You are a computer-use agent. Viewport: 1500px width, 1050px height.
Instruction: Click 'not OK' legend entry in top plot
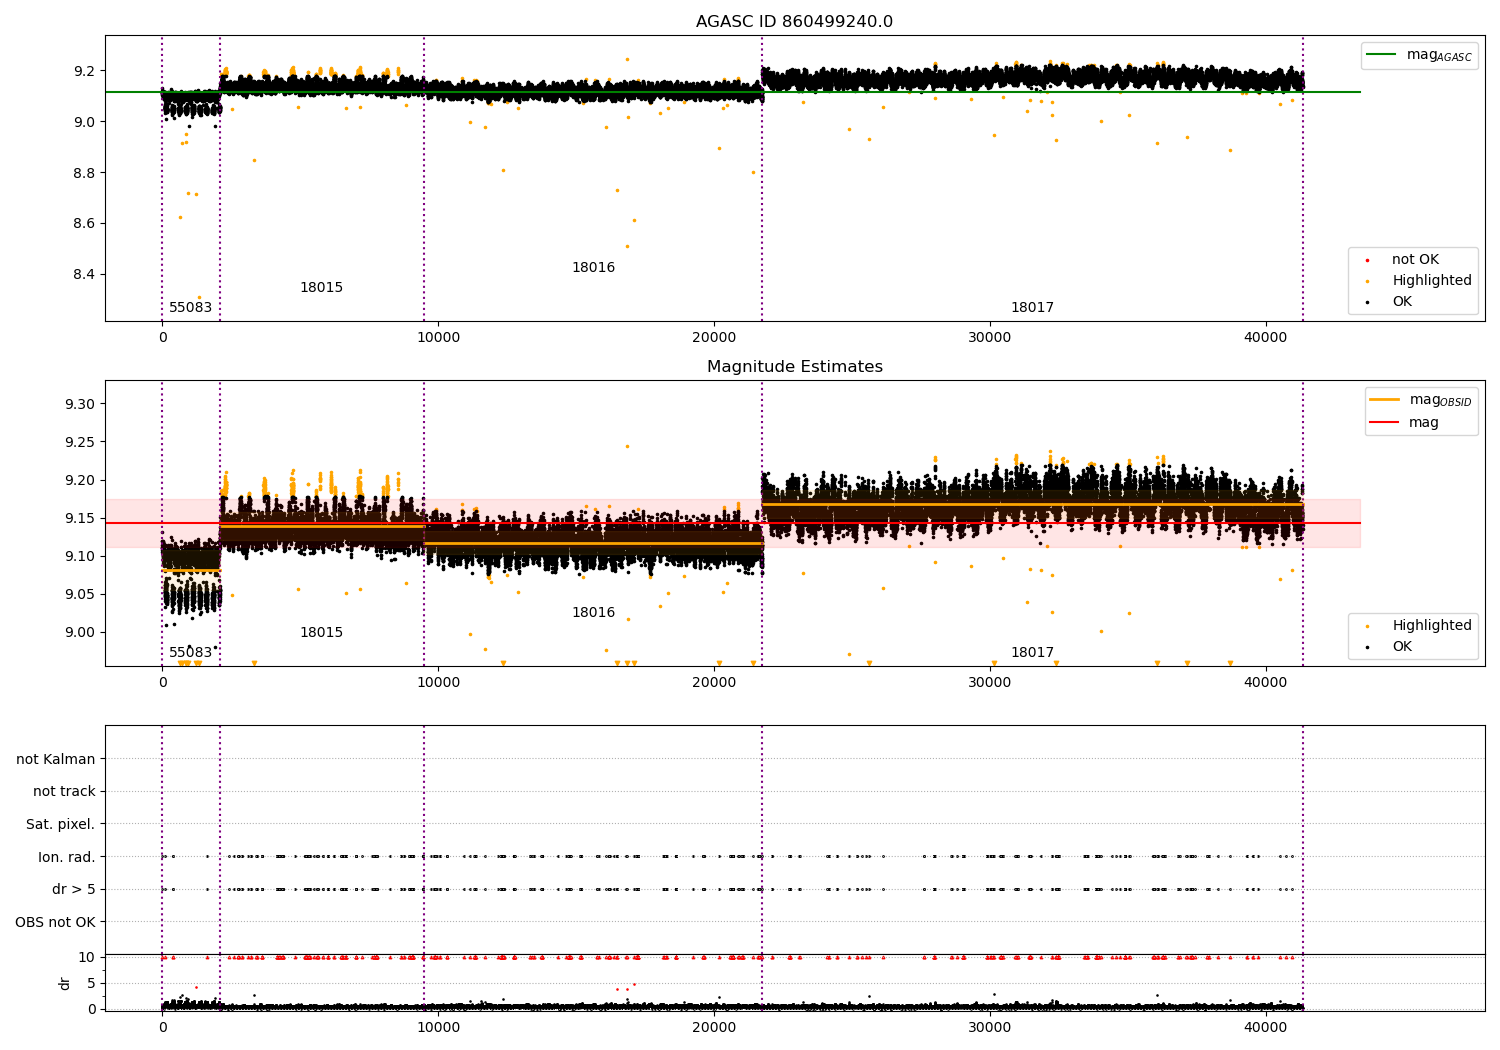[1404, 260]
